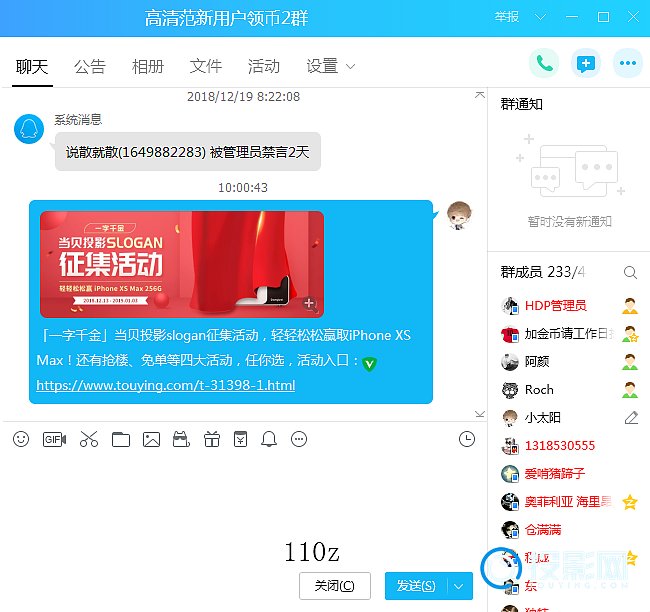The height and width of the screenshot is (612, 650).
Task: Open the SLOGAN banner image
Action: 182,264
